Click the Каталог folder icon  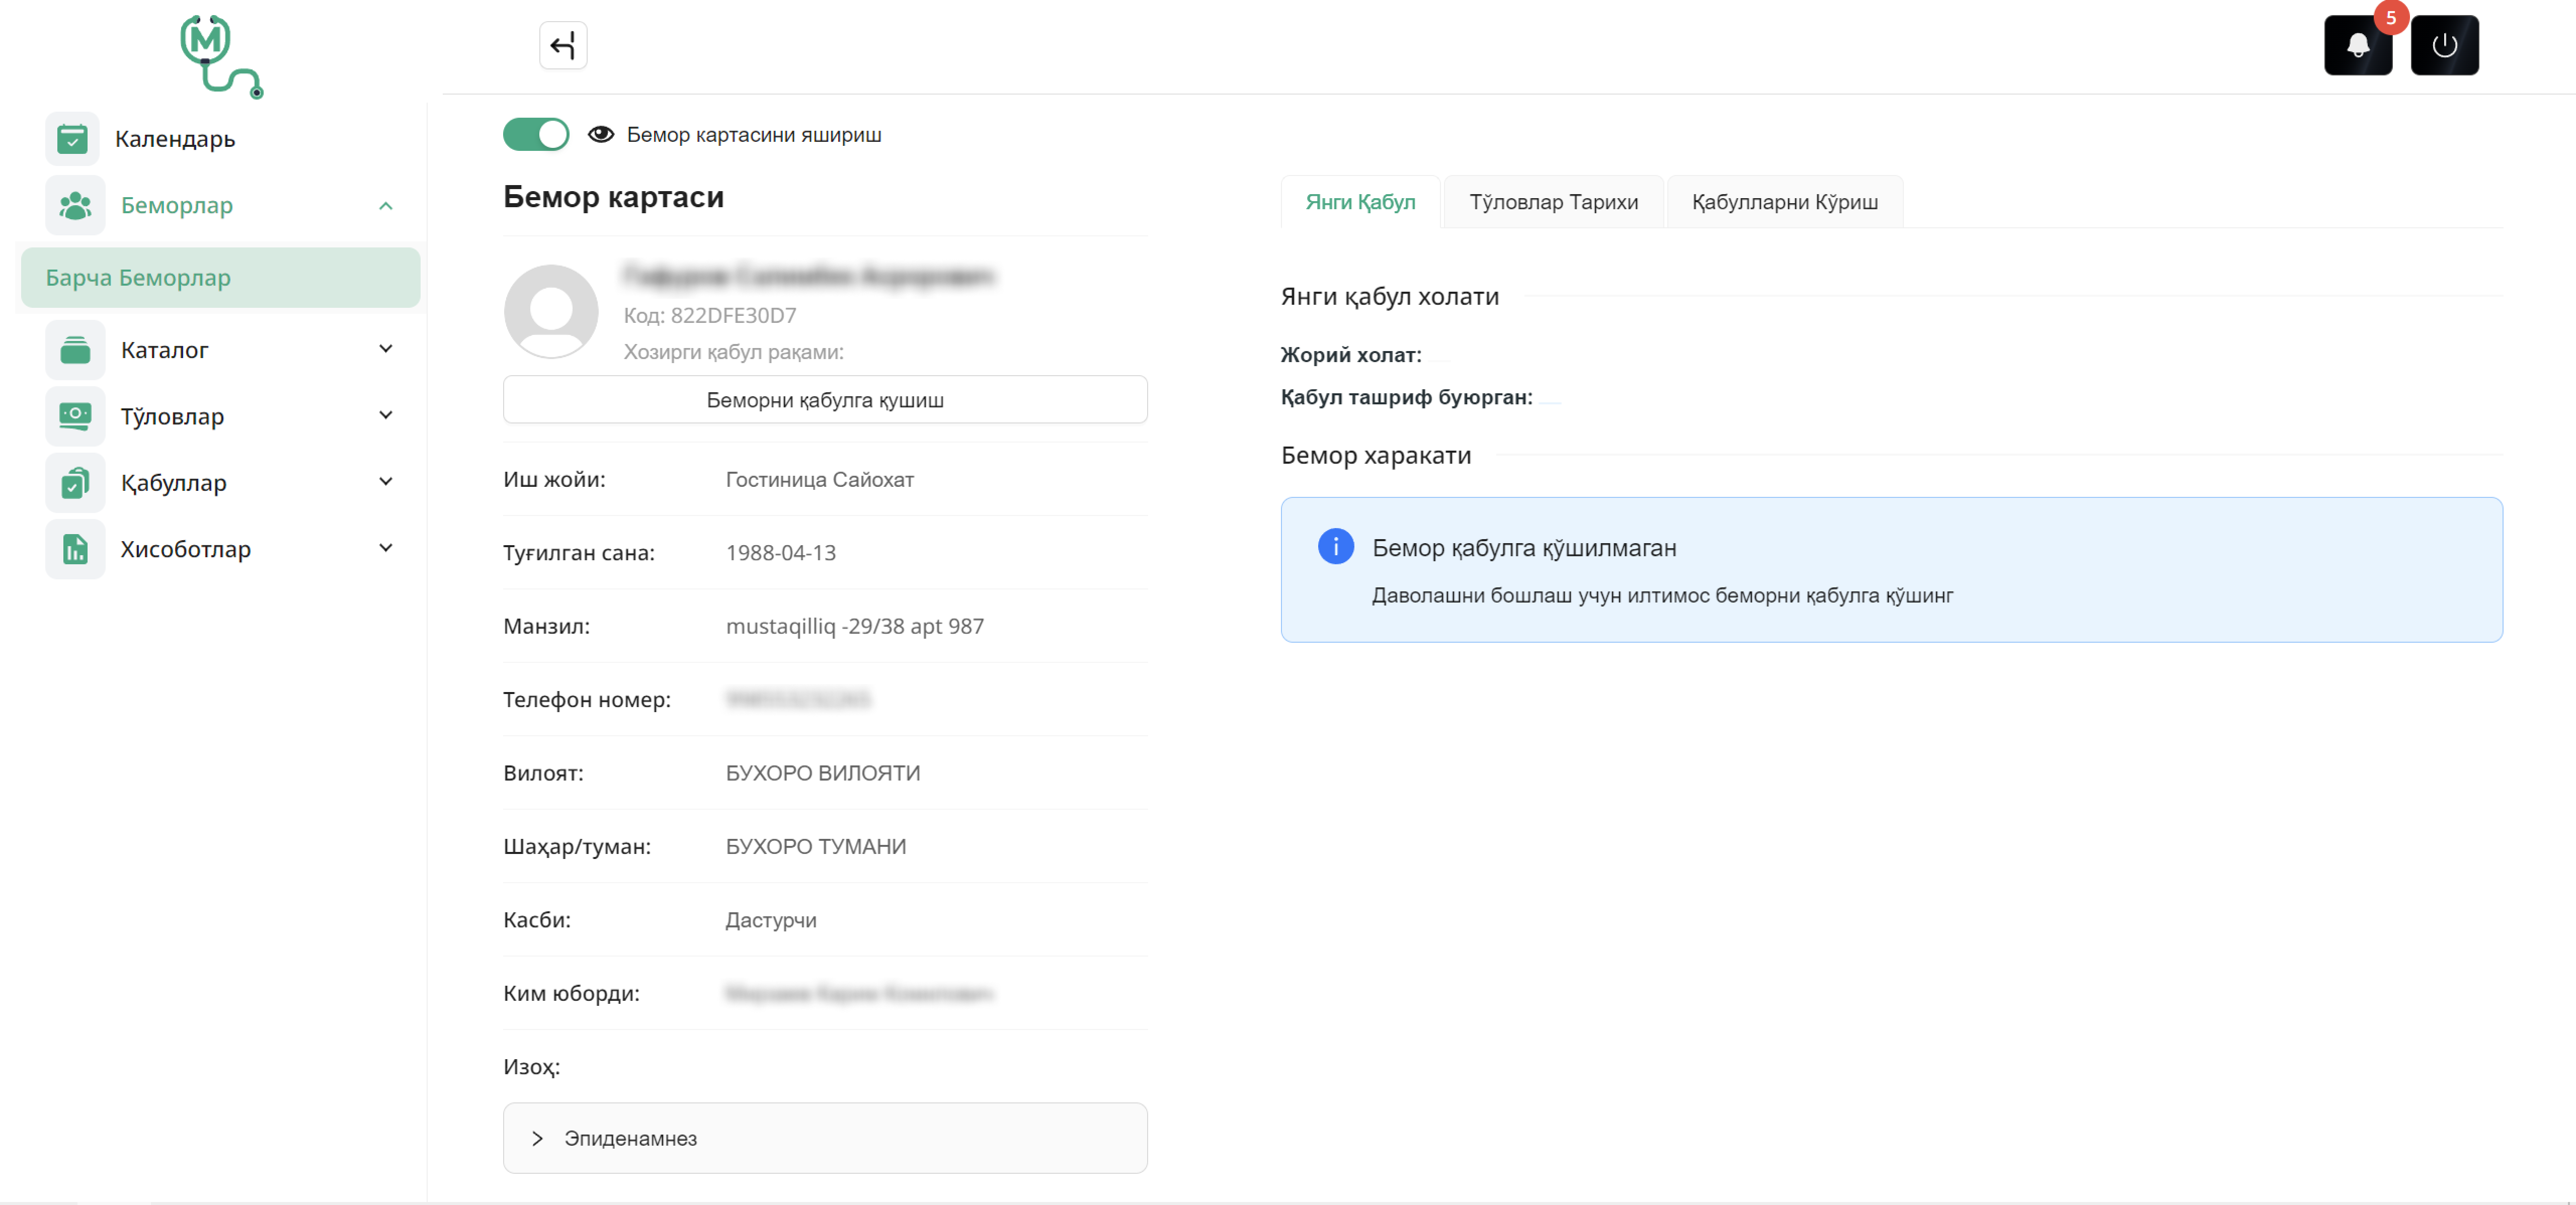click(75, 350)
